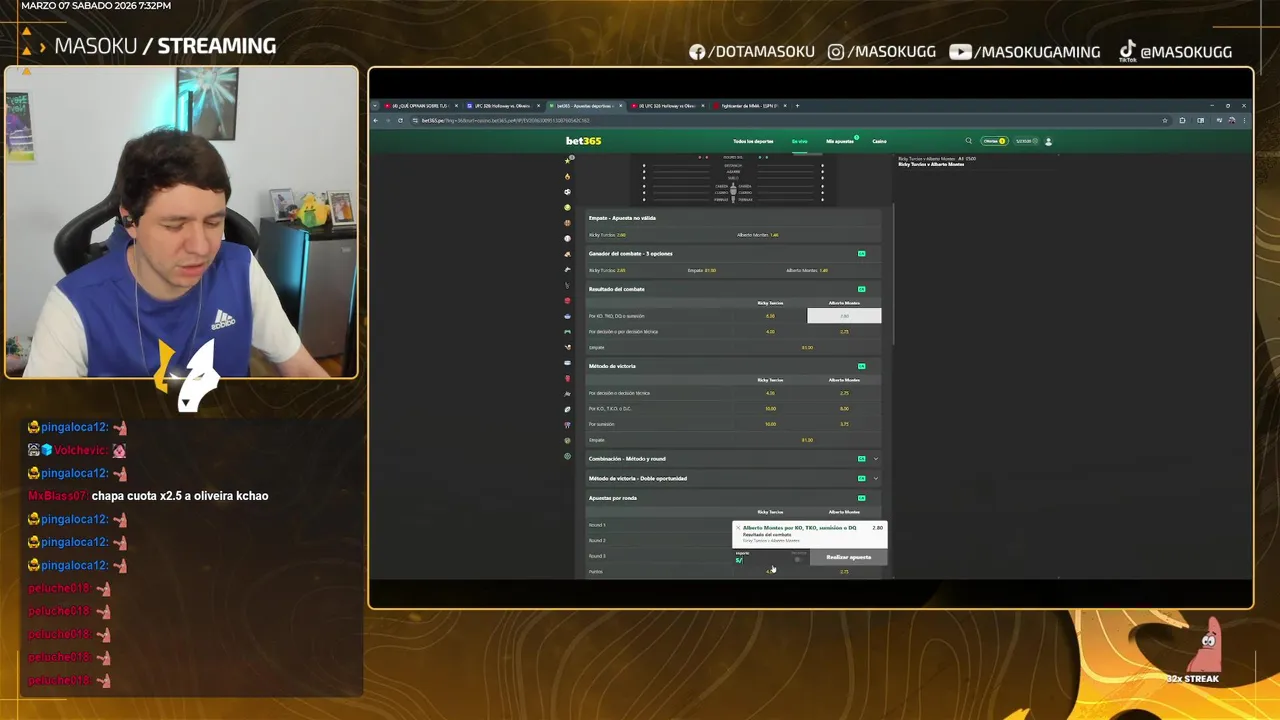This screenshot has width=1280, height=720.
Task: Open a new browser tab
Action: pos(797,105)
